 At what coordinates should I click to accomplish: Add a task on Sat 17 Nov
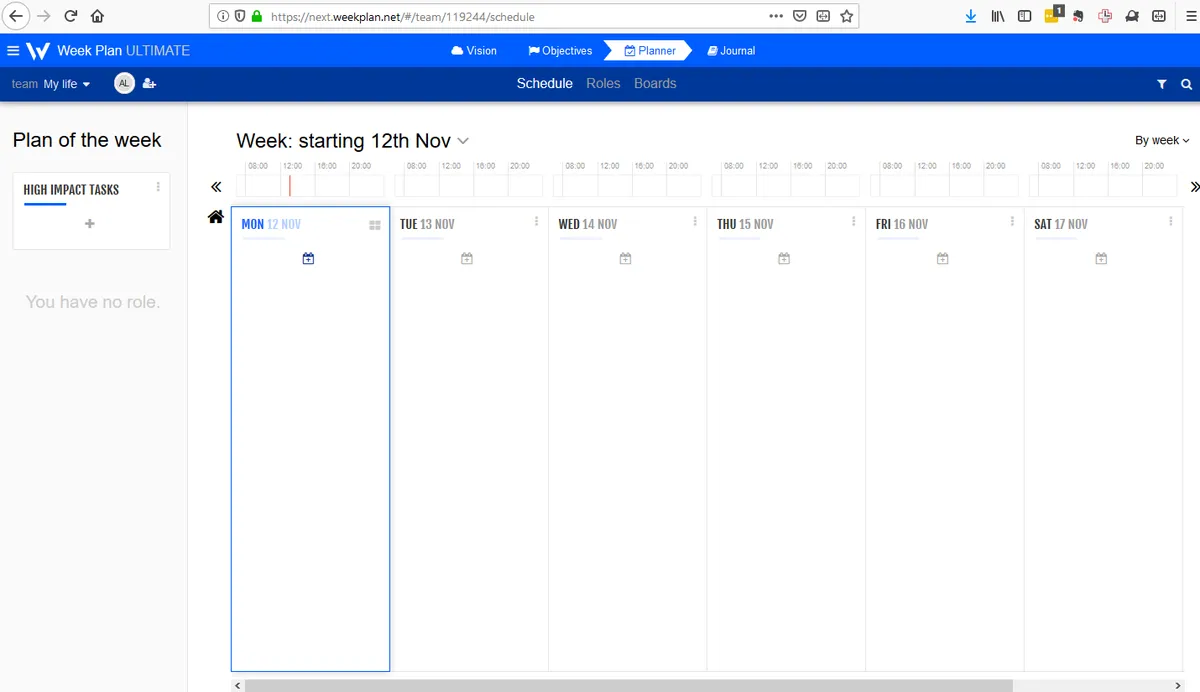coord(1101,259)
